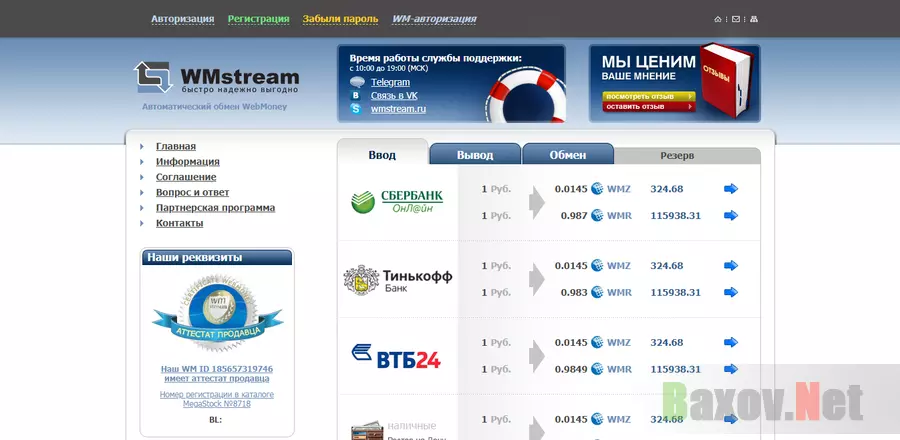Open the Вопрос и ответ menu item
The height and width of the screenshot is (440, 900).
[x=192, y=192]
